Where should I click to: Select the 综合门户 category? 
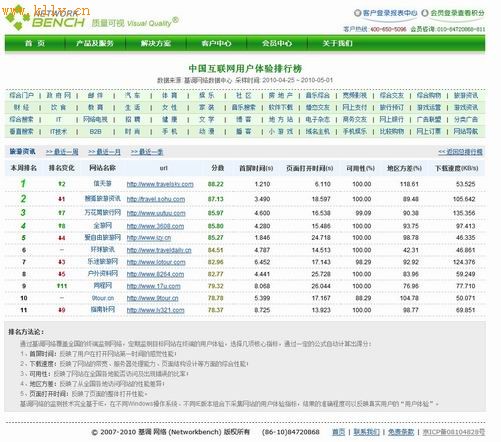22,96
